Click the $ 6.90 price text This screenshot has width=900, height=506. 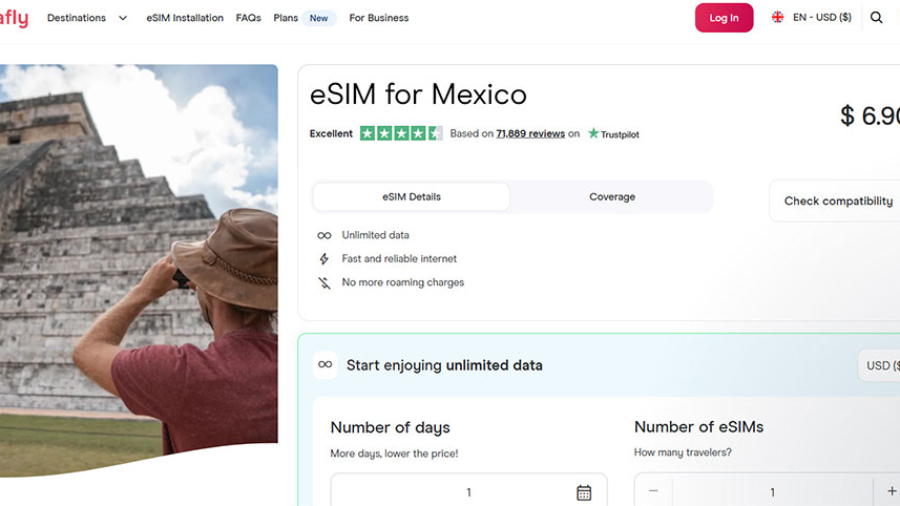click(x=870, y=116)
